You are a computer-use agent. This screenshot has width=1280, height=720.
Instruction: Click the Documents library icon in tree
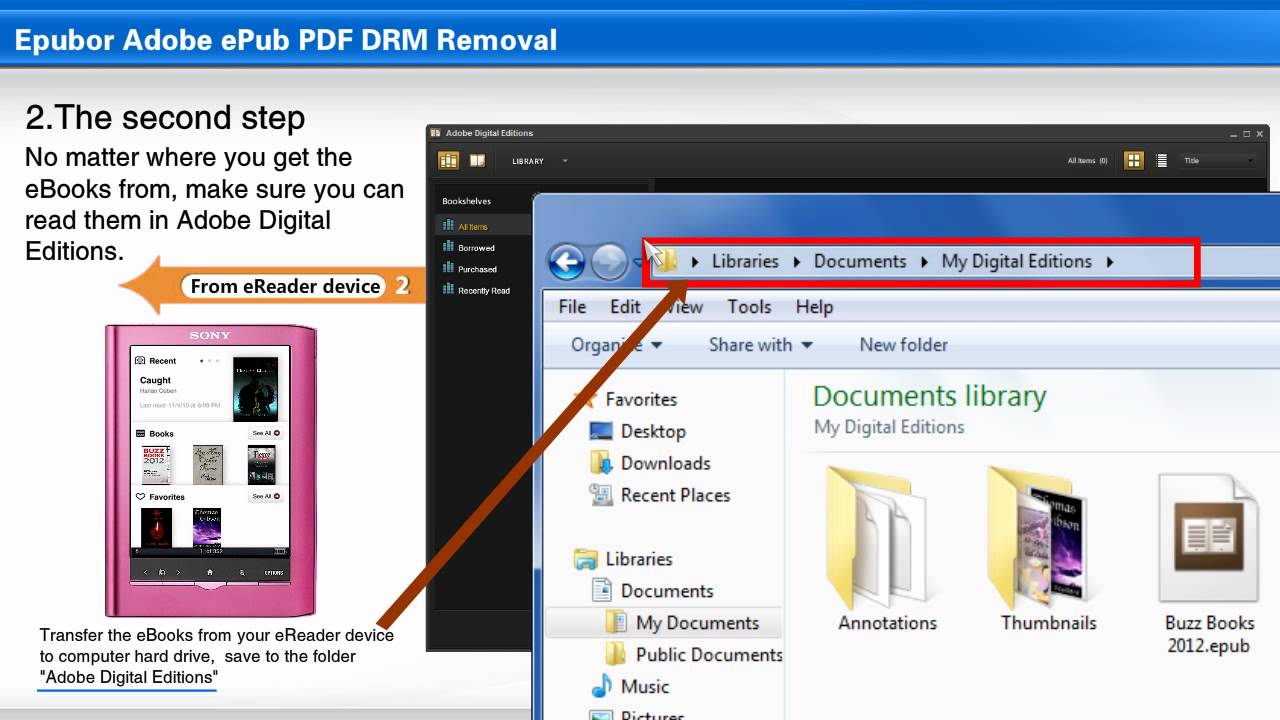(x=602, y=591)
